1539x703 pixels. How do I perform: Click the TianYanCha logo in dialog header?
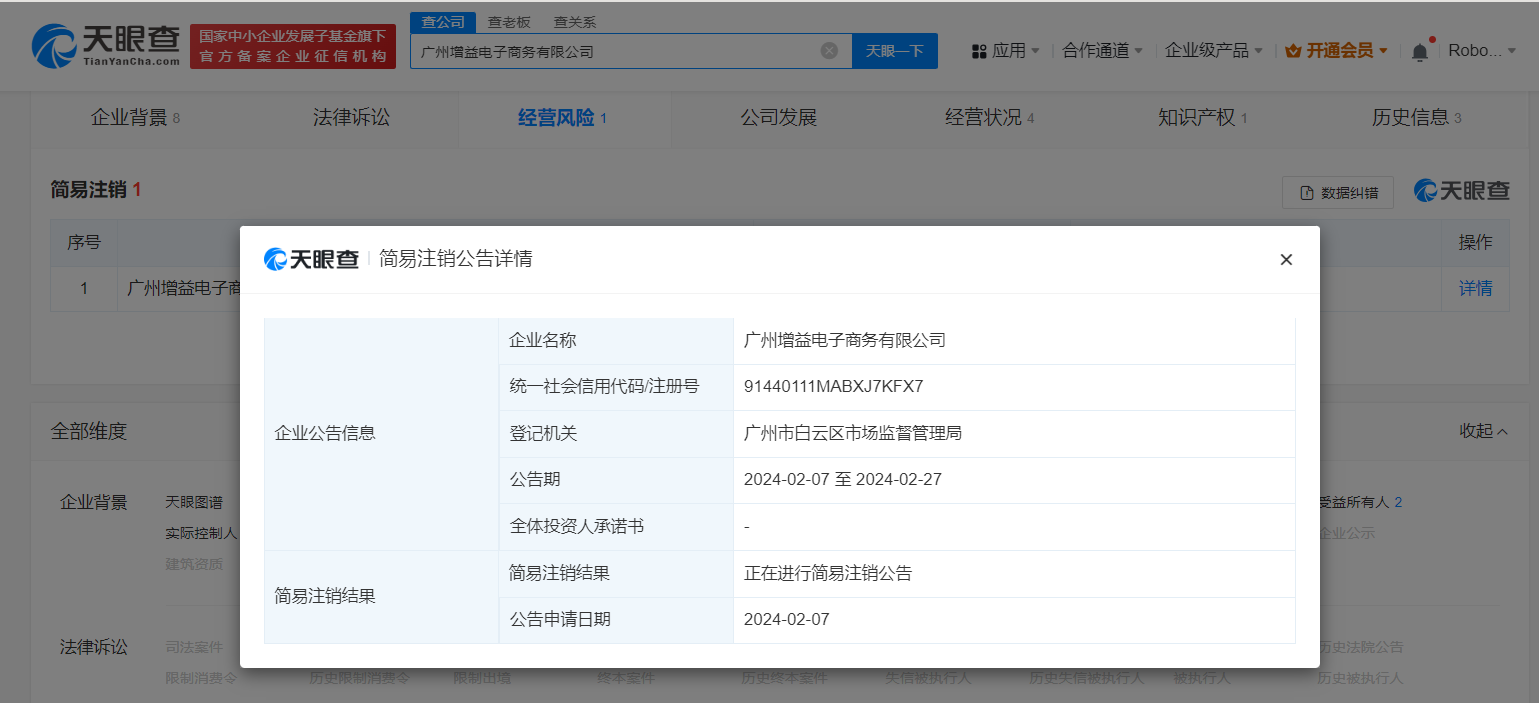click(311, 260)
